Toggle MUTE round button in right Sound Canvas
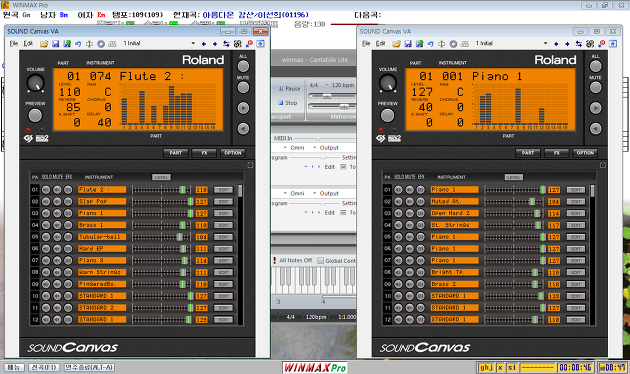630x374 pixels. point(595,88)
